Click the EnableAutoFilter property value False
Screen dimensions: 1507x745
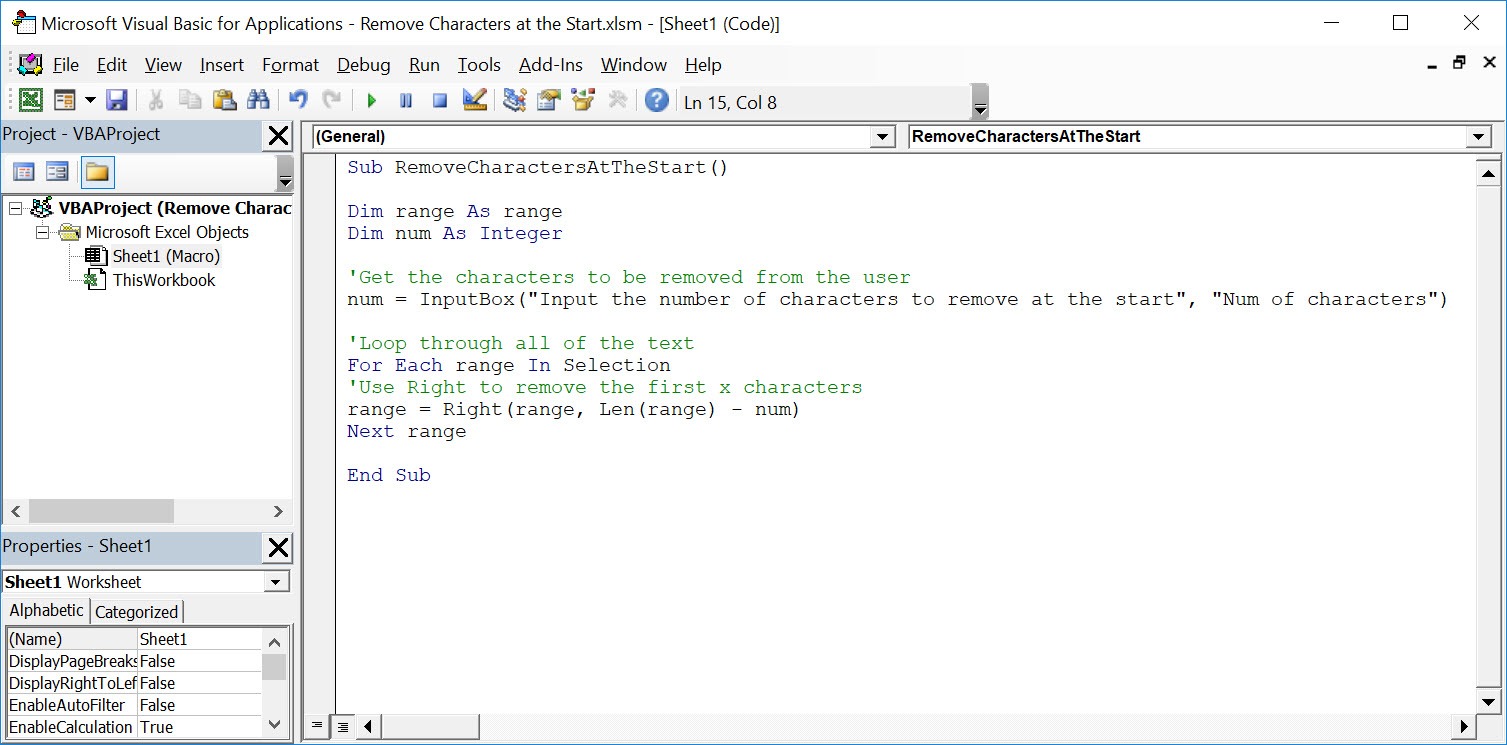pos(199,705)
